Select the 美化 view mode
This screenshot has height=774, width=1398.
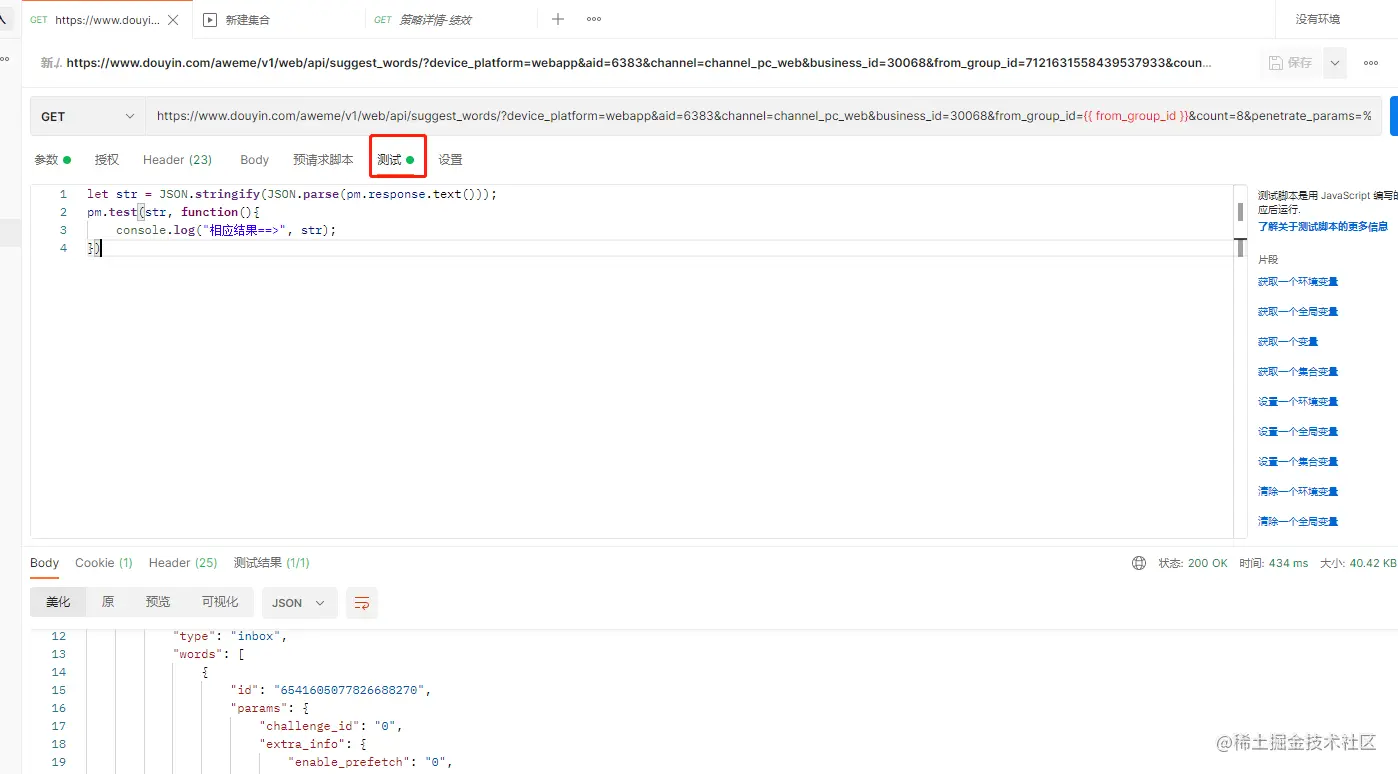58,602
